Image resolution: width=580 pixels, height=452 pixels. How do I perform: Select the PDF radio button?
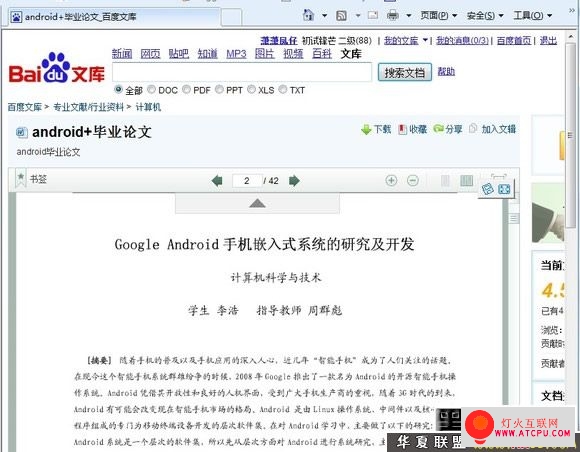[x=186, y=90]
